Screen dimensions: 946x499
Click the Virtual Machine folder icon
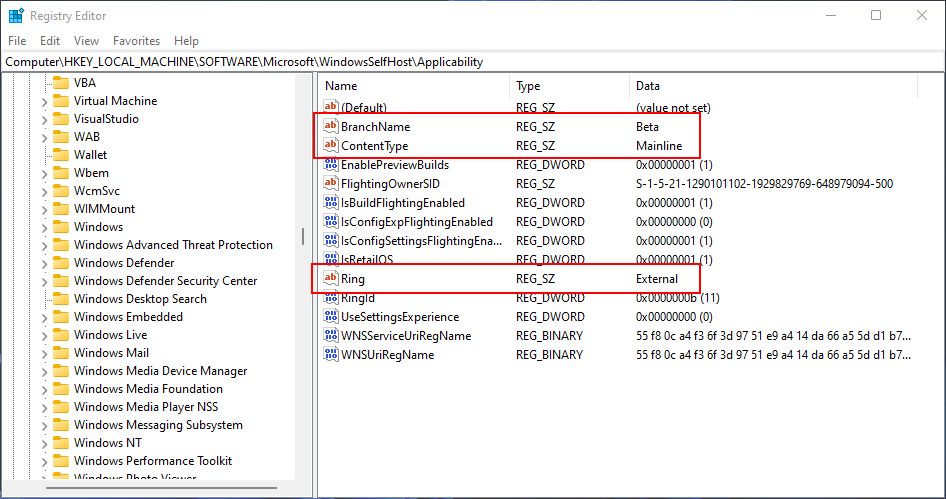click(x=60, y=101)
